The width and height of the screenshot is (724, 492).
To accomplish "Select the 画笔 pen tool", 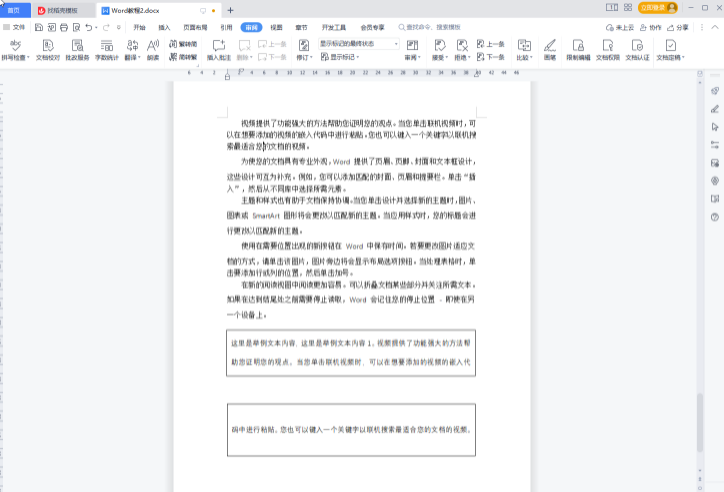I will [x=550, y=50].
